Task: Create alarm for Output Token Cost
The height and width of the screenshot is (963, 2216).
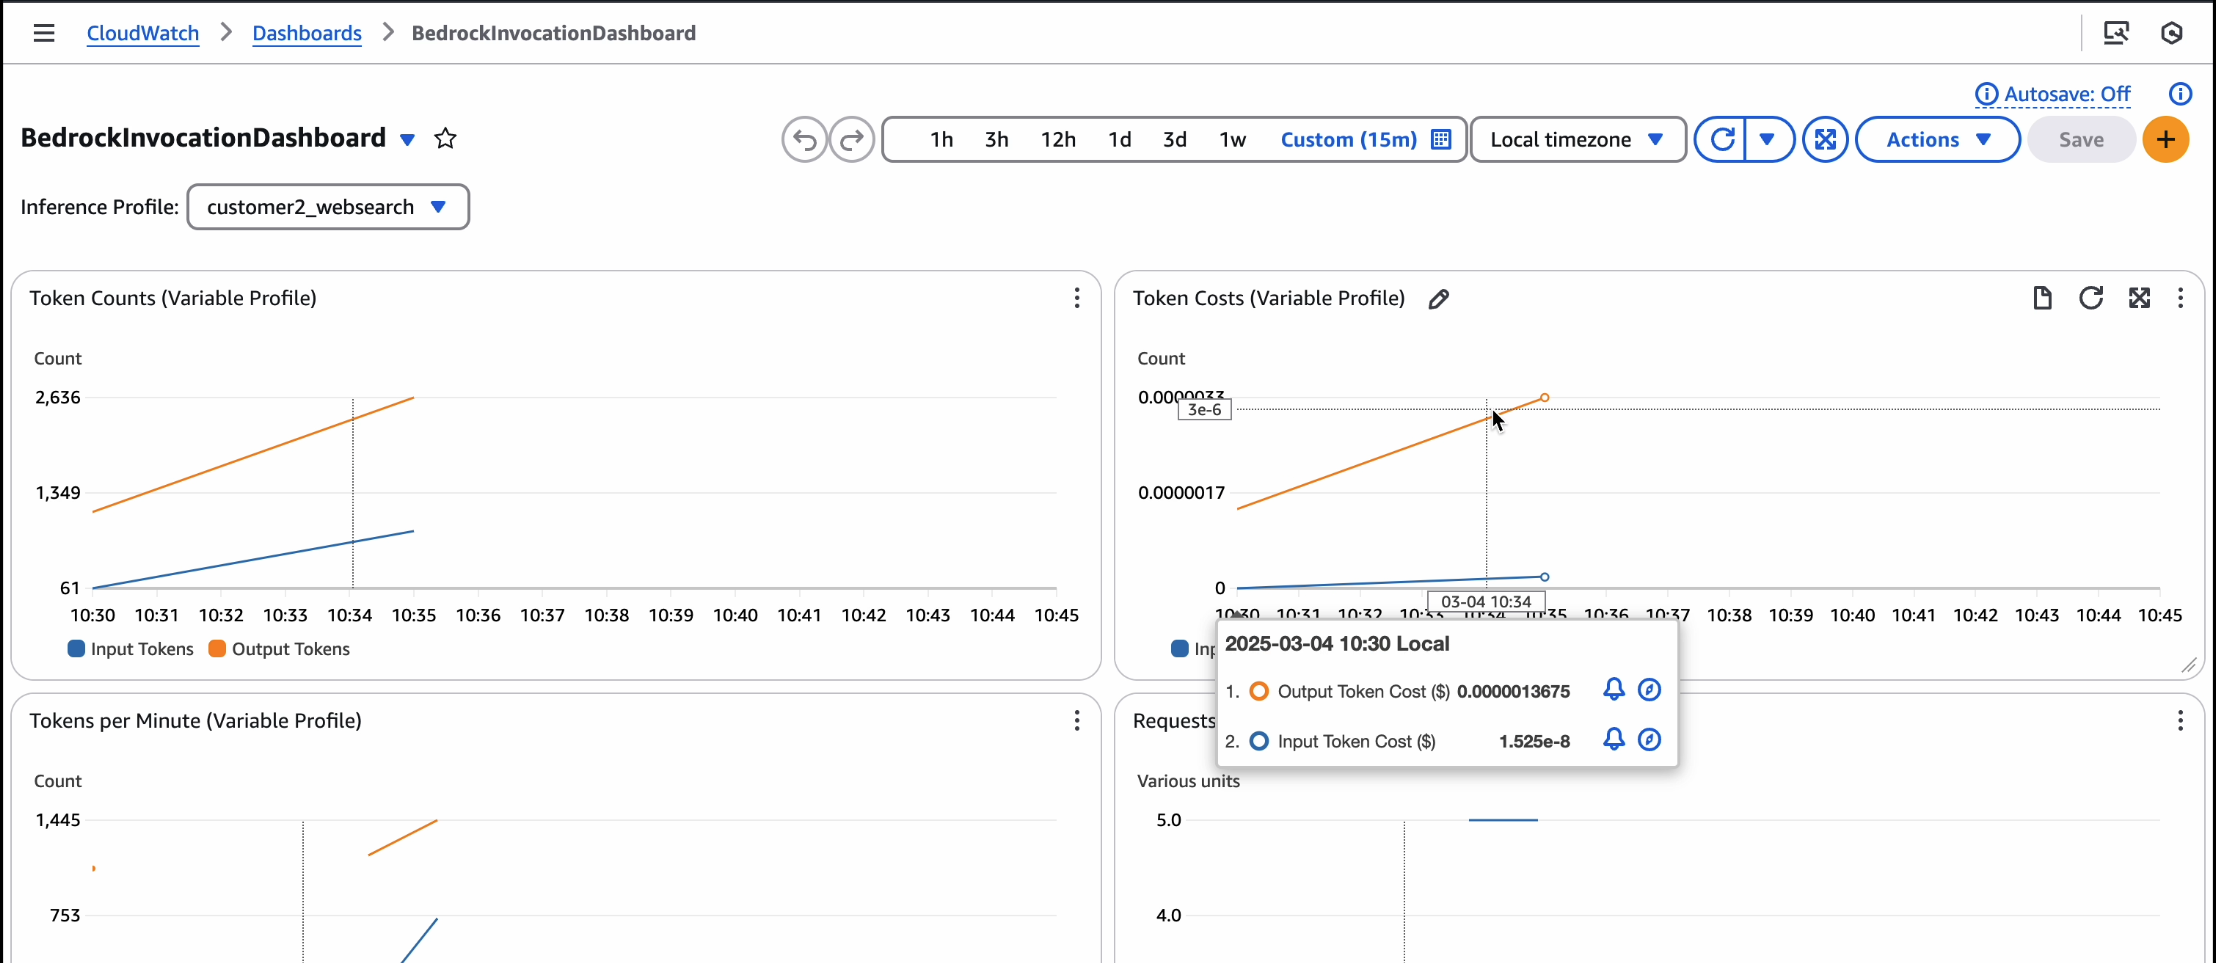Action: pyautogui.click(x=1614, y=690)
